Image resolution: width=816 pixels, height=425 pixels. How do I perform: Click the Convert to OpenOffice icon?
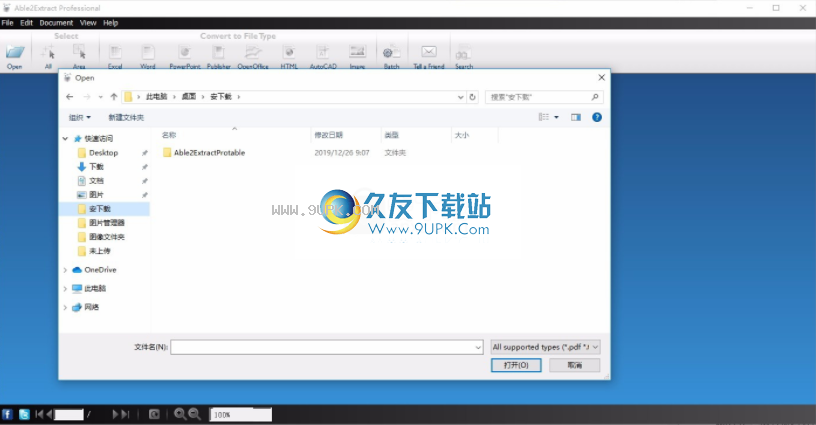click(x=253, y=52)
